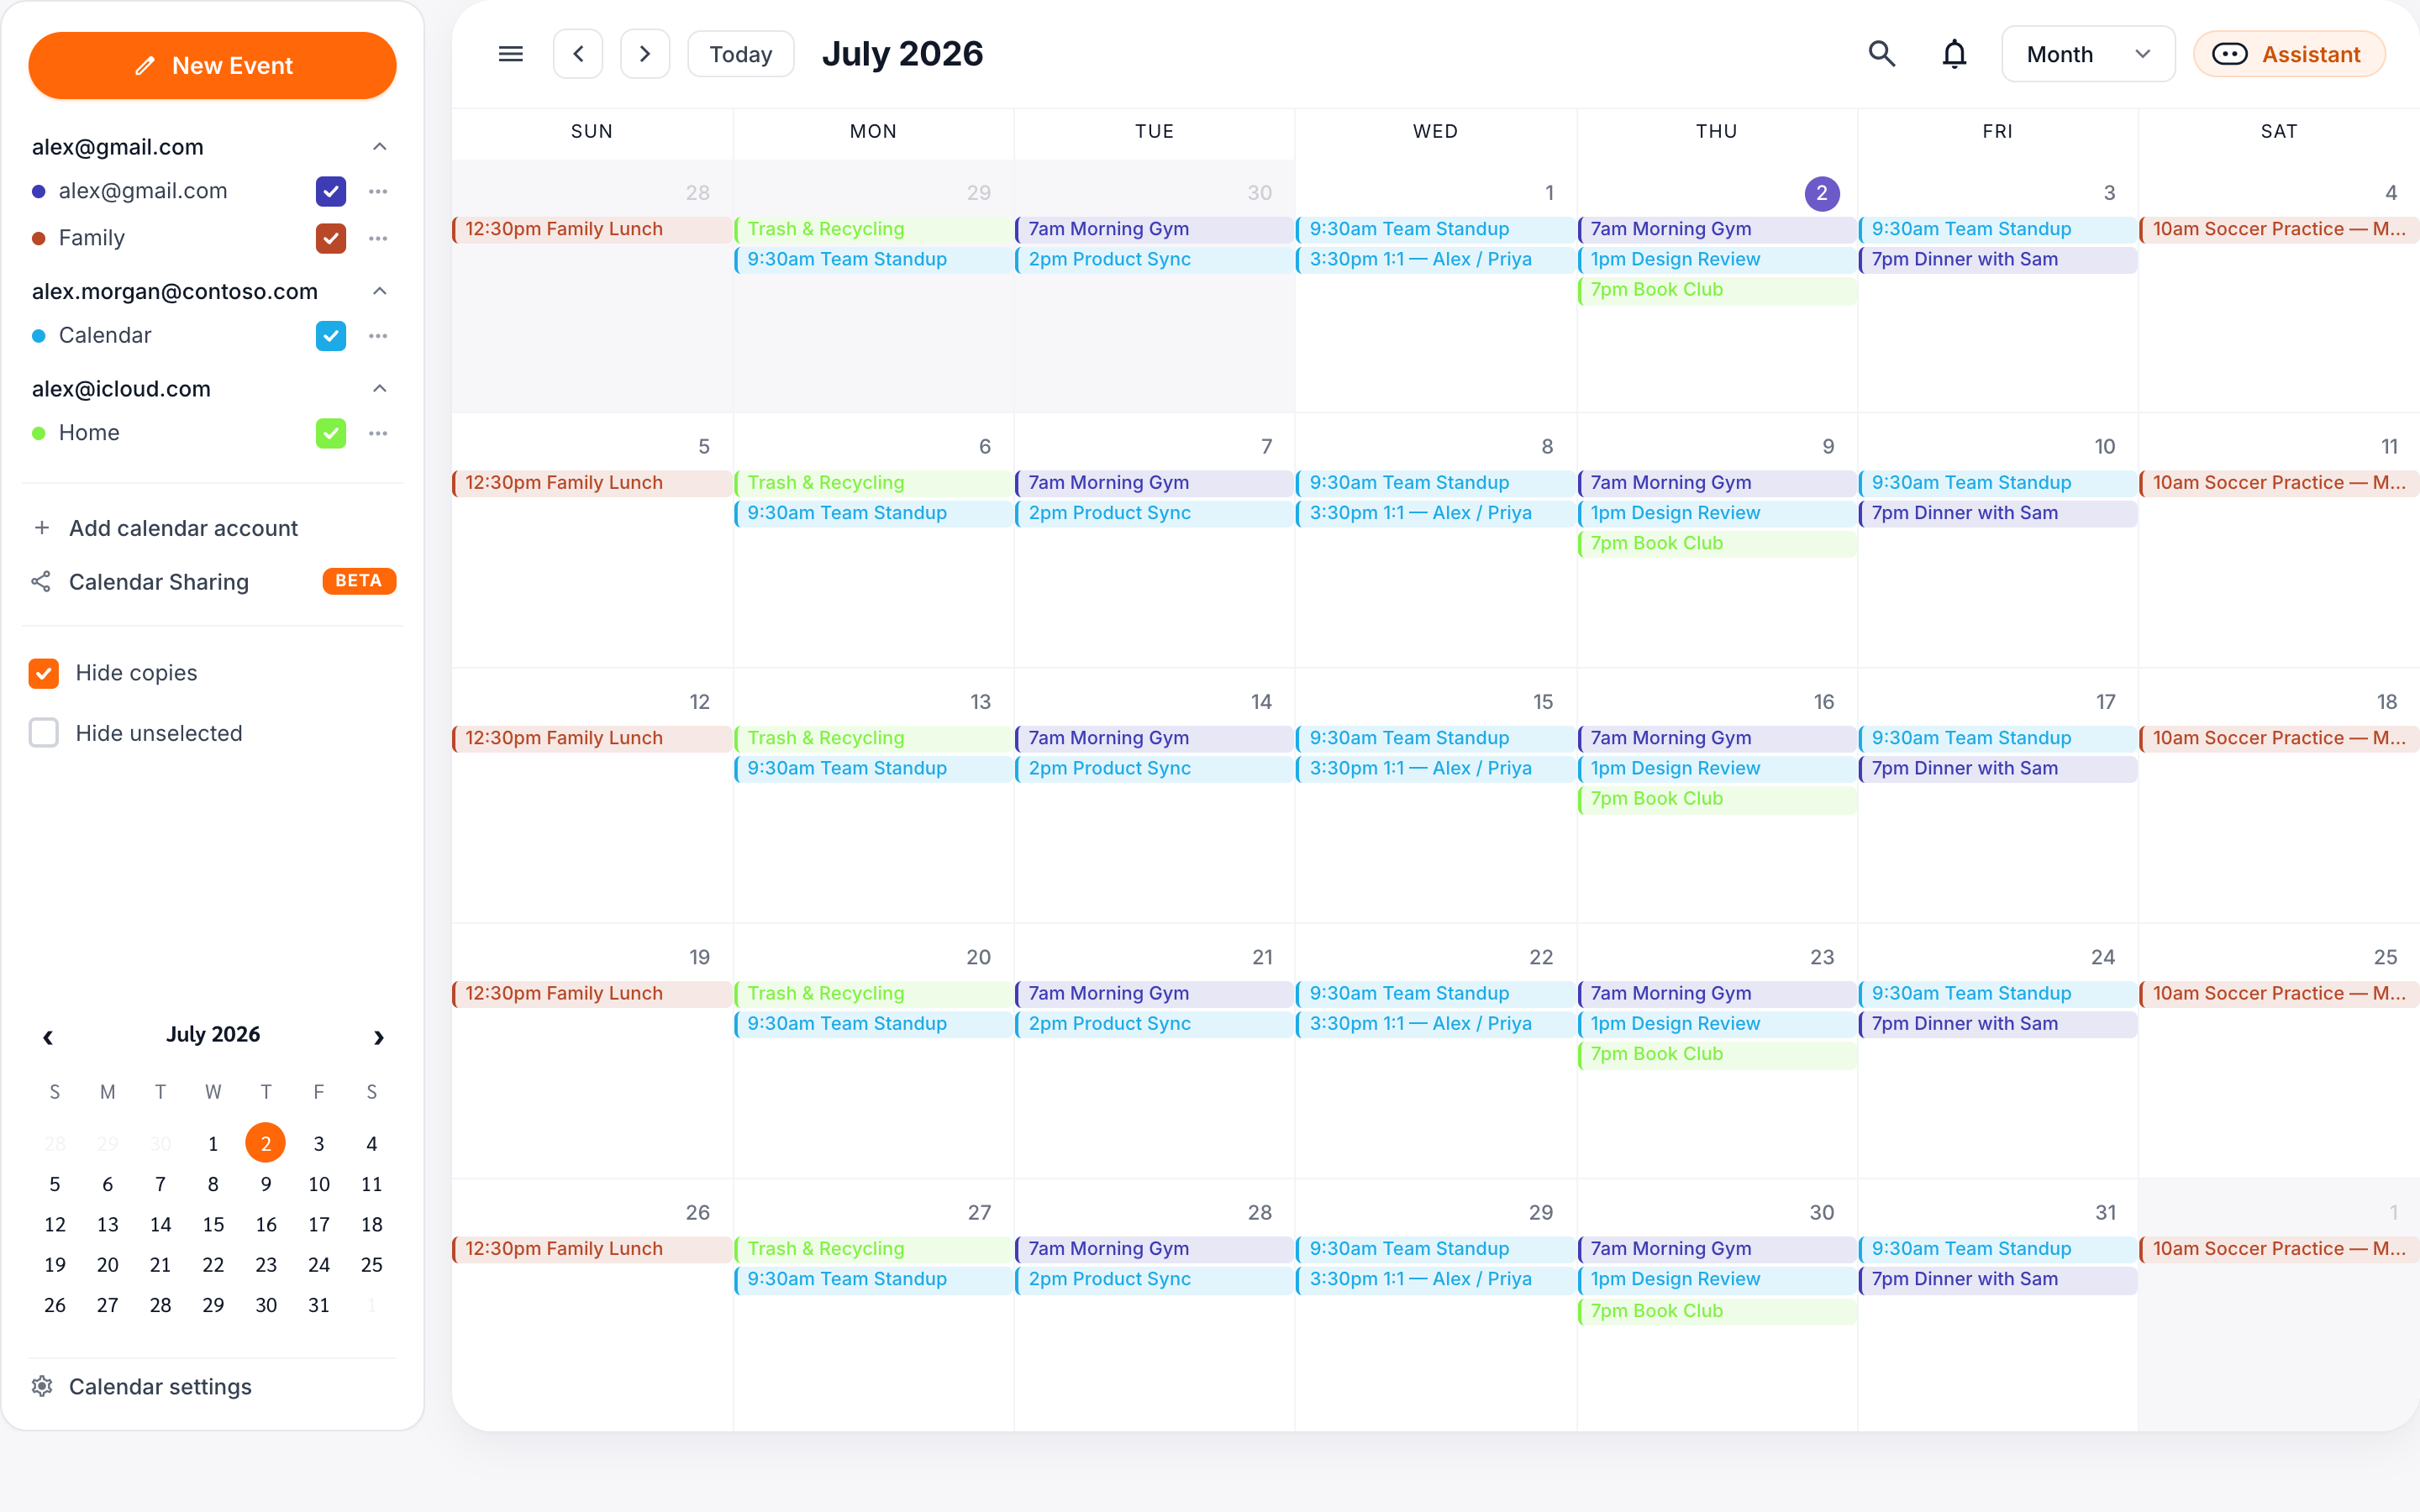Uncheck the contoso Calendar checkbox
Viewport: 2420px width, 1512px height.
(331, 336)
